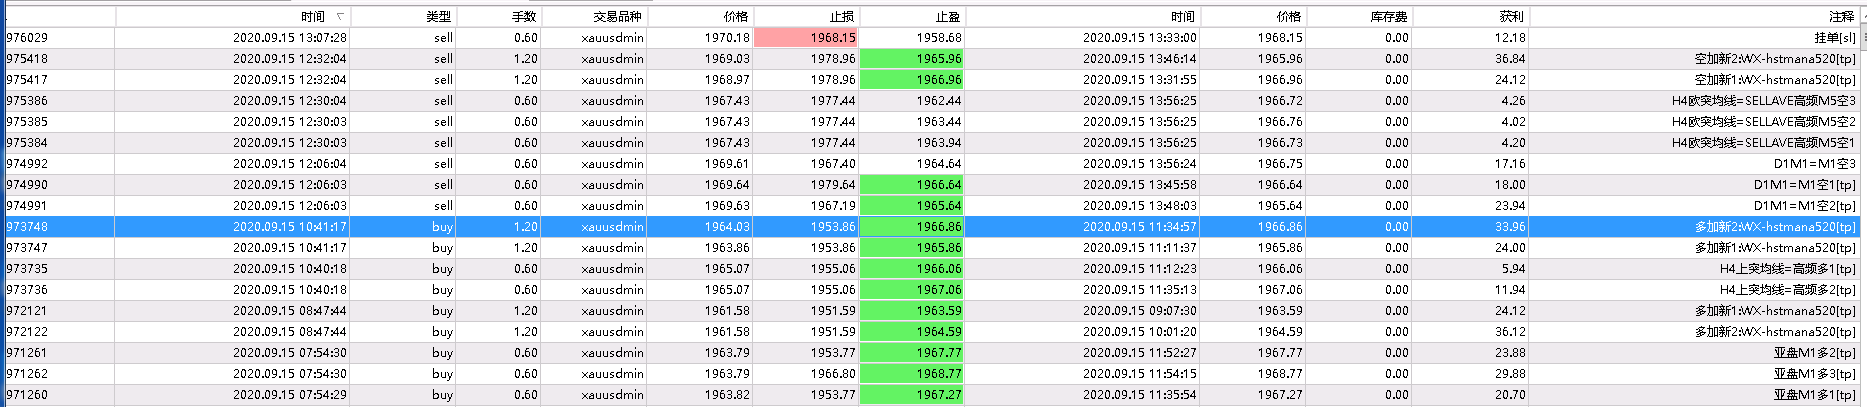Click the comment 空加新1:WX-hstmana520[tp]
The height and width of the screenshot is (407, 1867).
(x=1775, y=79)
